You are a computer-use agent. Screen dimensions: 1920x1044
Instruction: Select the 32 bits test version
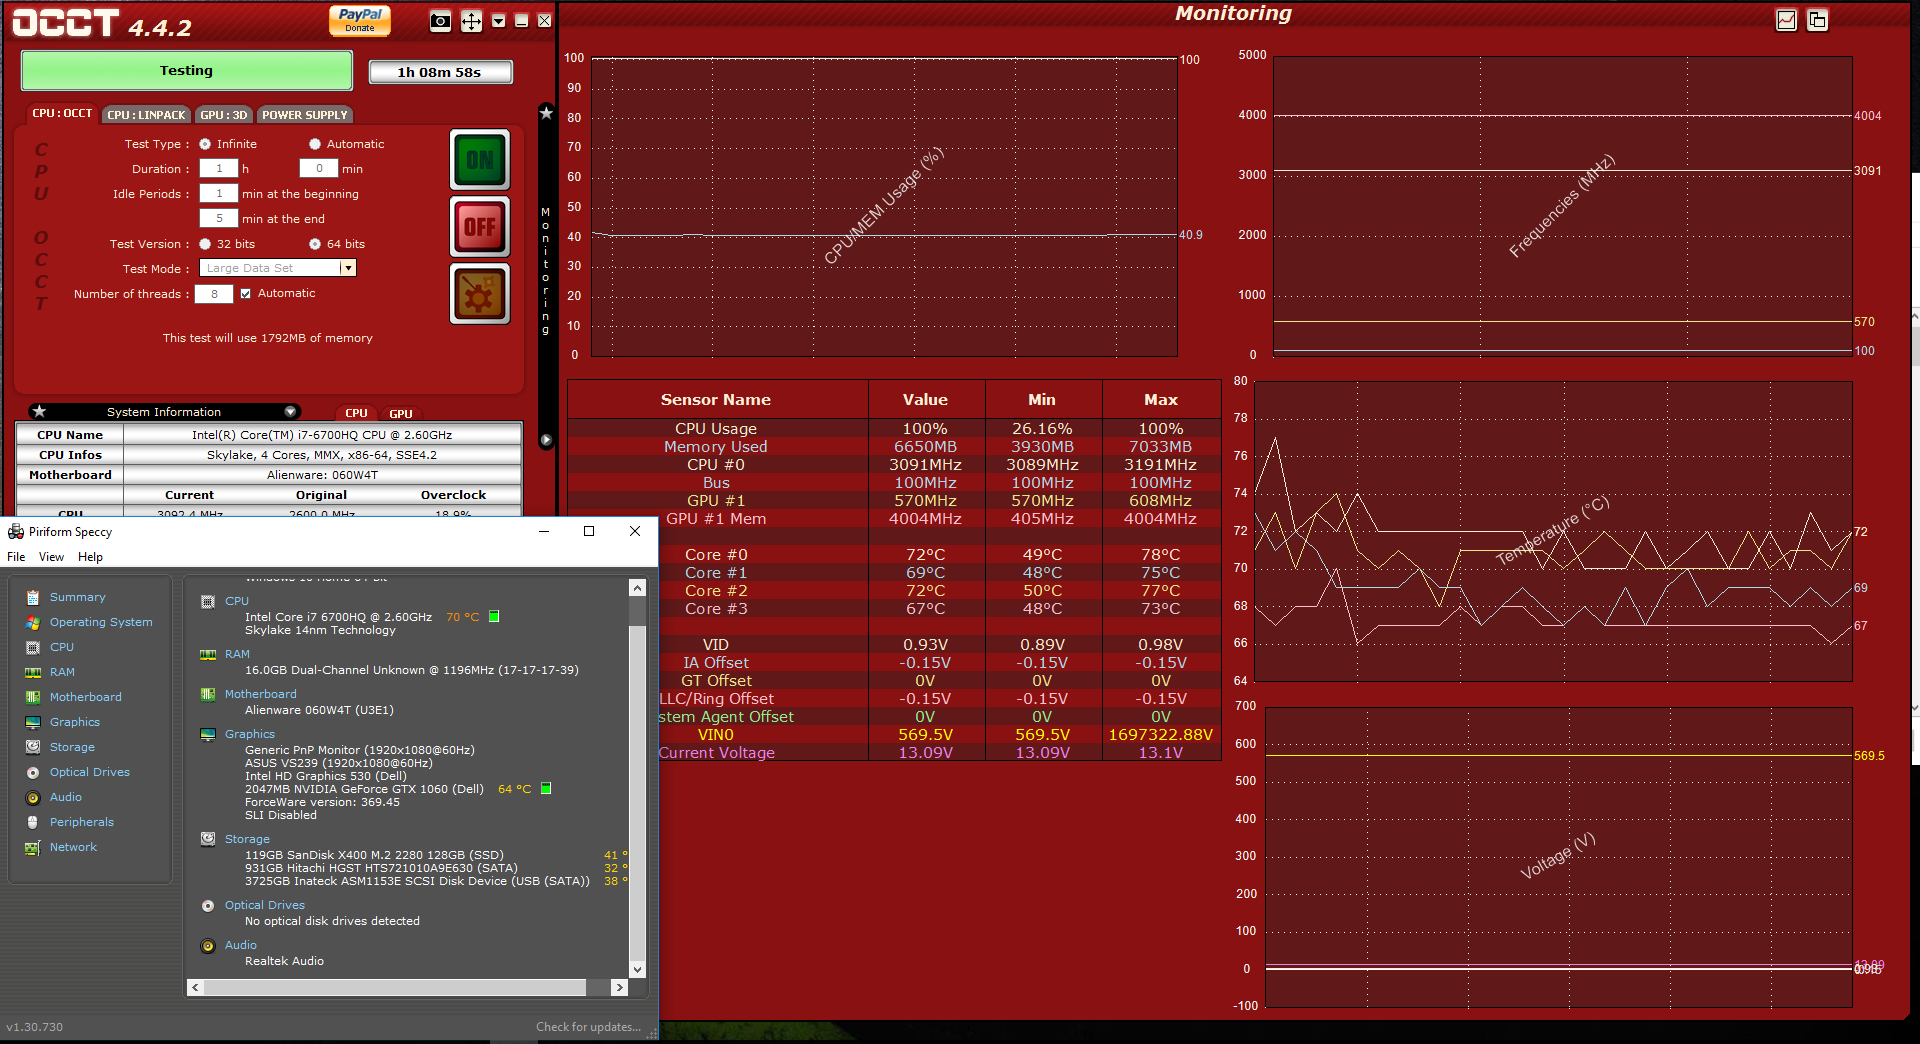(205, 244)
